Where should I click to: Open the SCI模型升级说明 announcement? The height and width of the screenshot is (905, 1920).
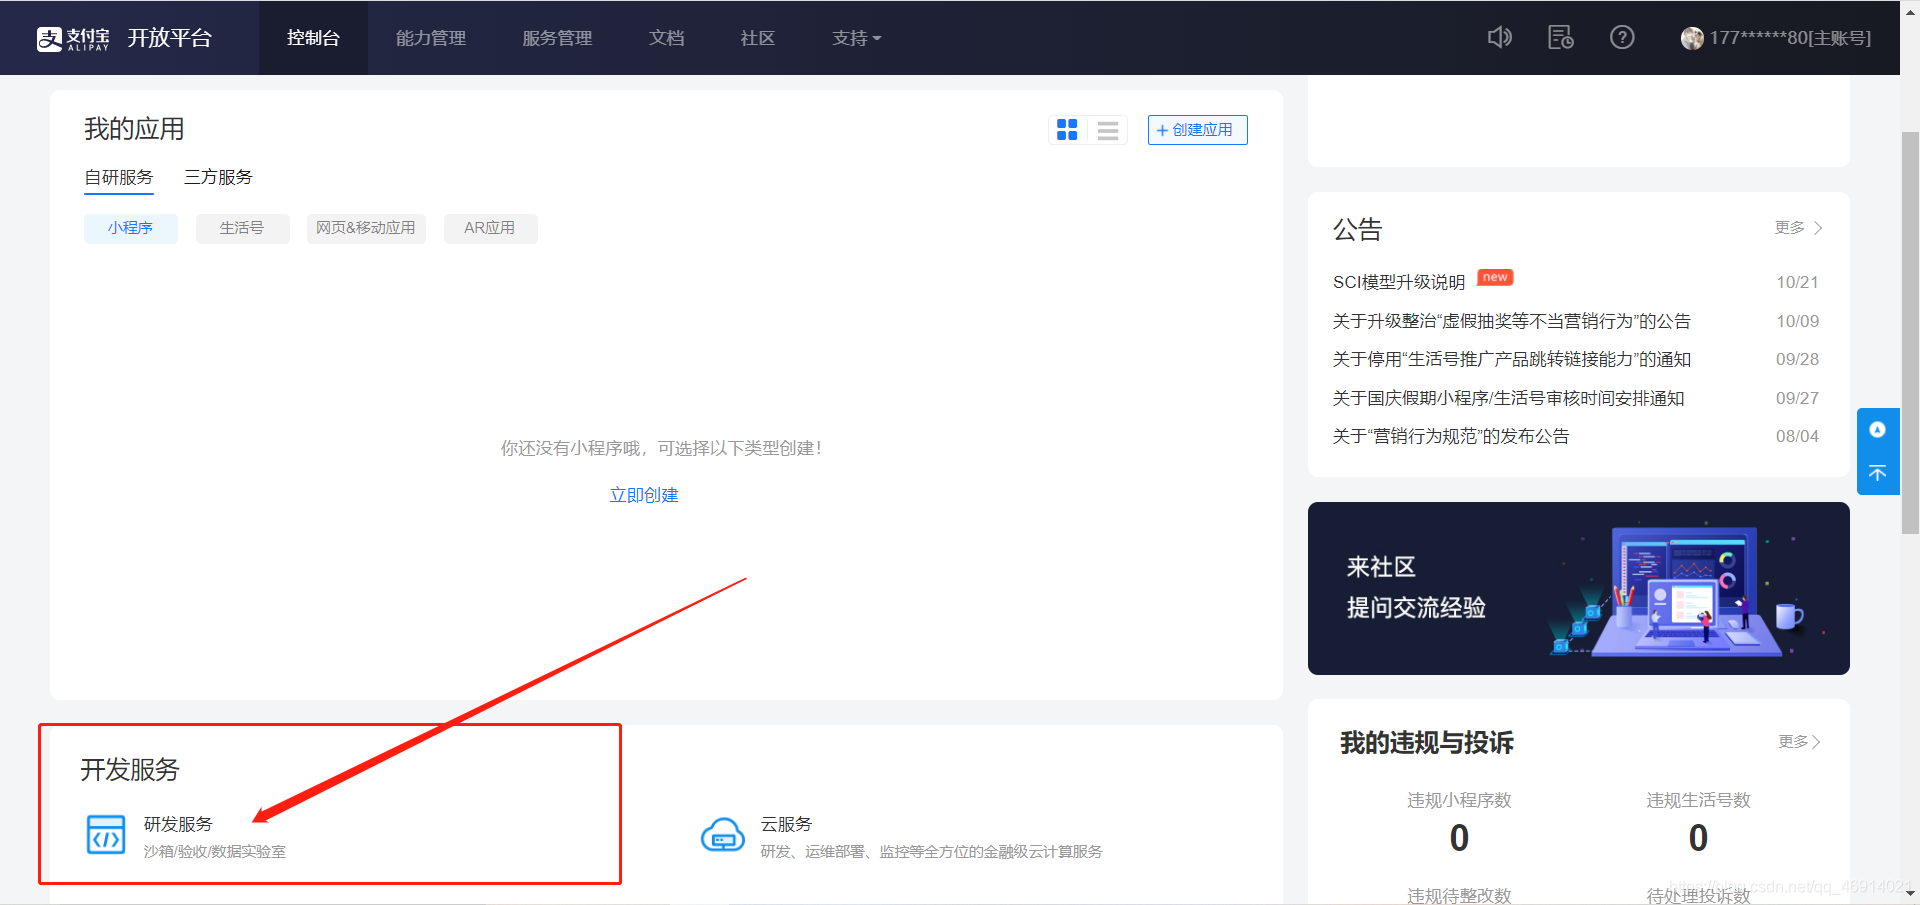(1398, 282)
